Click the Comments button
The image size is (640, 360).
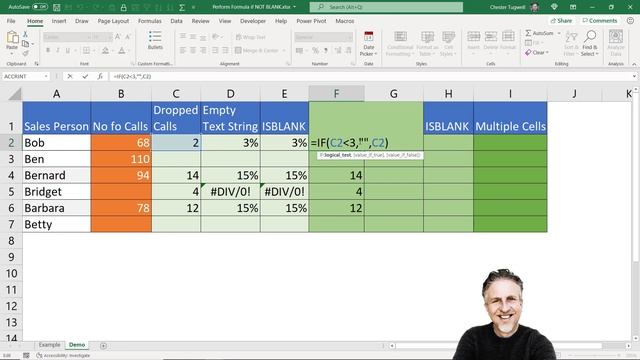pyautogui.click(x=600, y=21)
